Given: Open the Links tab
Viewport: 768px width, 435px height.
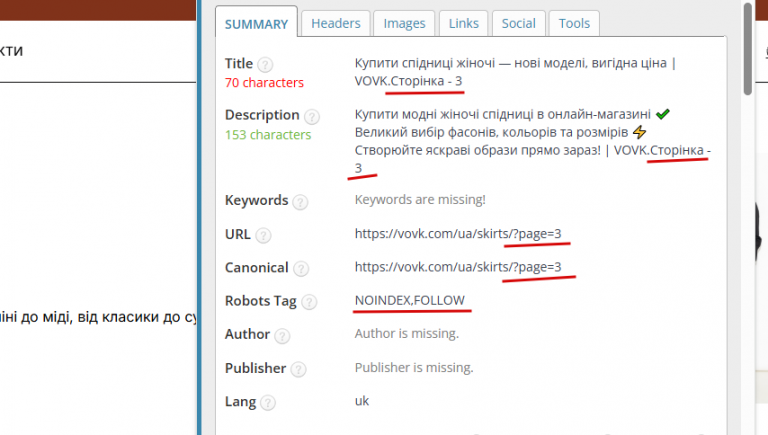Looking at the screenshot, I should click(463, 24).
